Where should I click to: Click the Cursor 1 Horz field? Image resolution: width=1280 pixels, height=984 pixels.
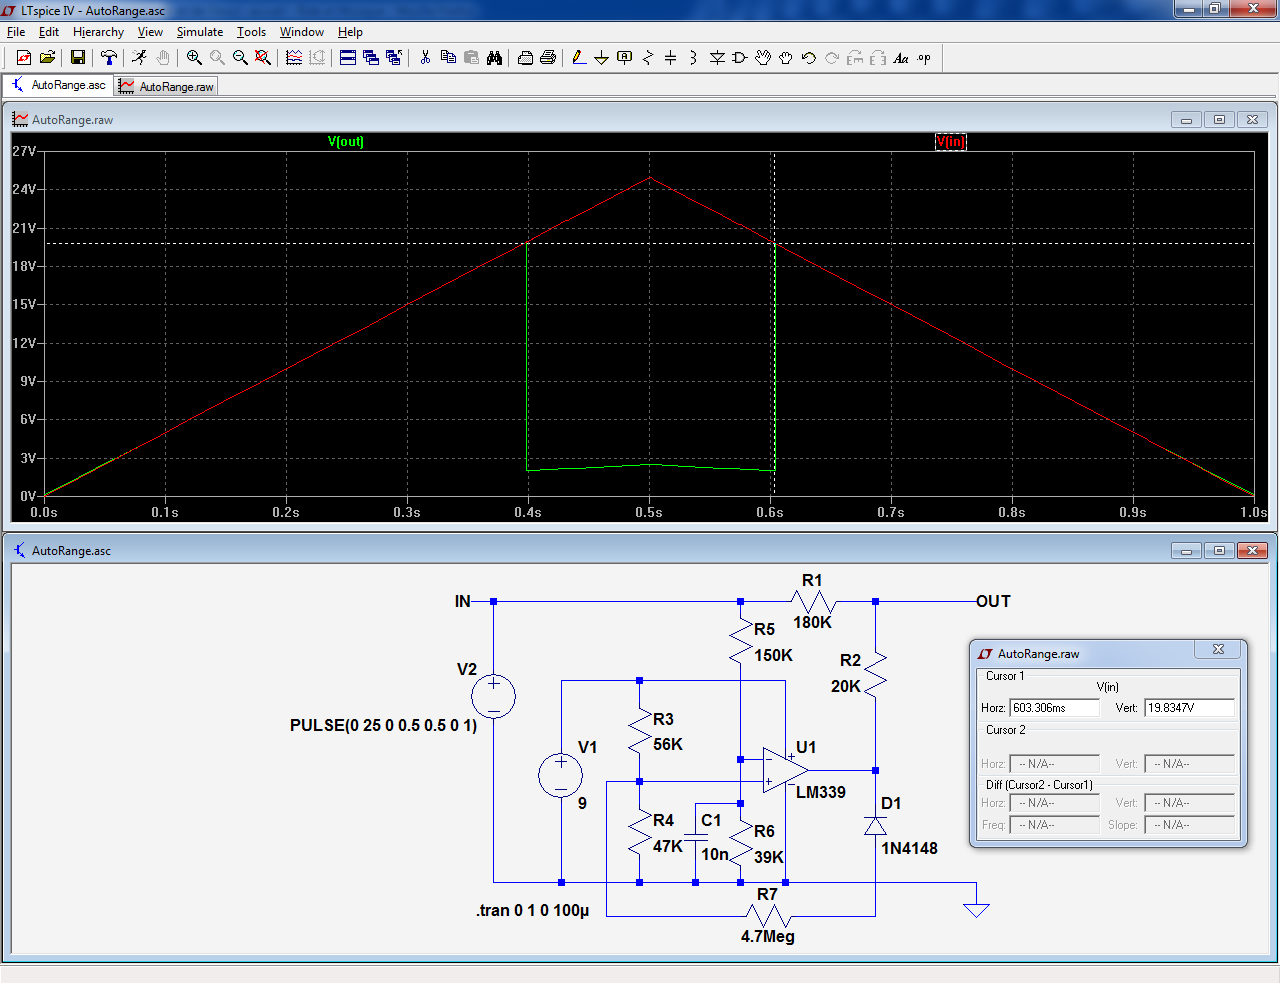tap(1054, 708)
